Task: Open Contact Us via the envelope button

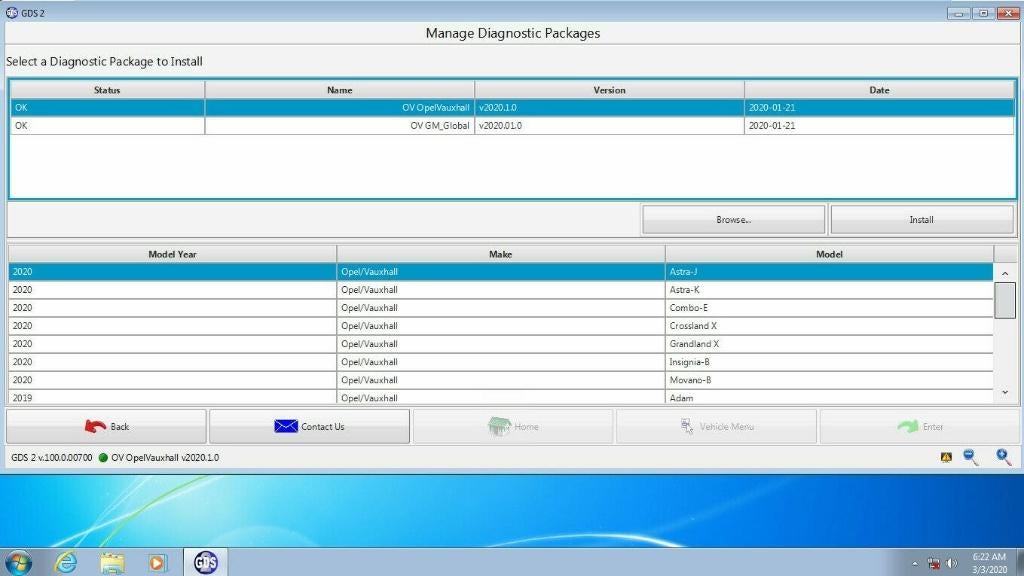Action: 309,426
